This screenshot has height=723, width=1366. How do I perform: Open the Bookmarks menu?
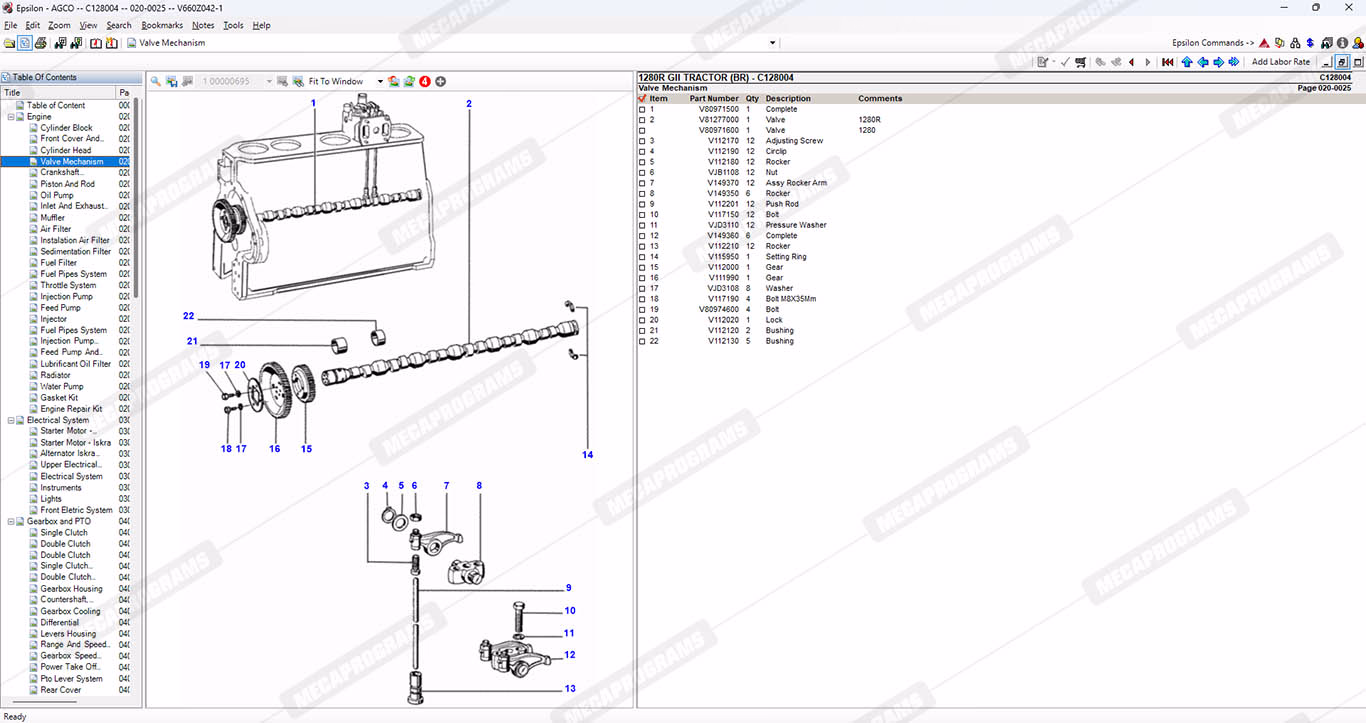(161, 25)
